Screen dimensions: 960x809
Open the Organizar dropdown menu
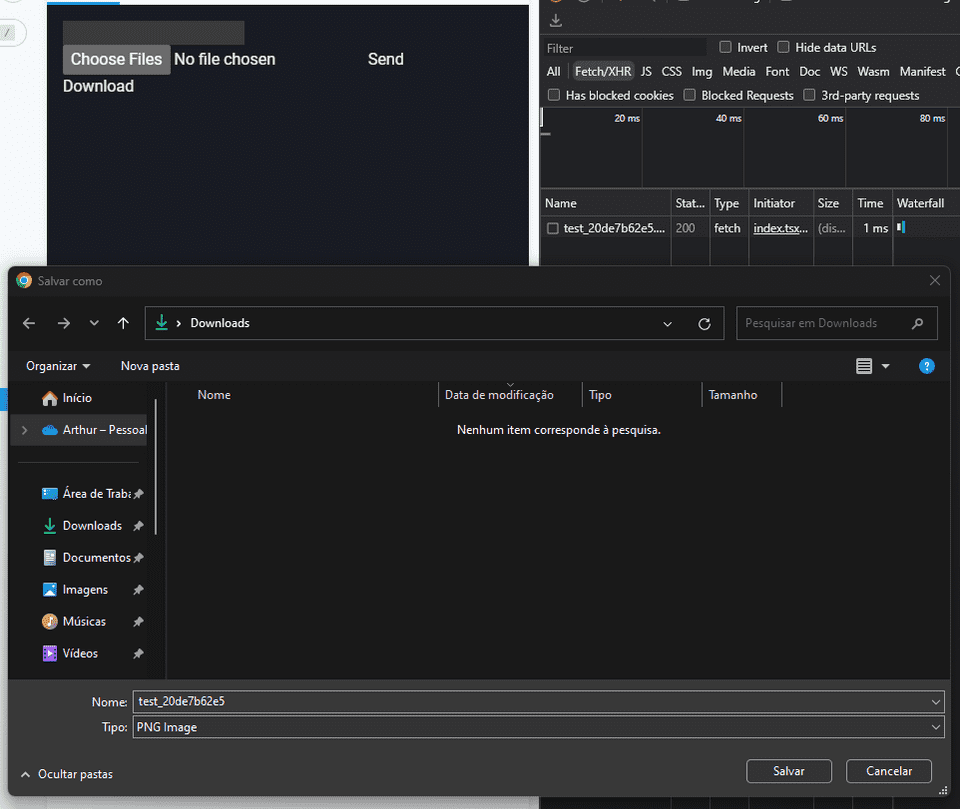click(57, 366)
